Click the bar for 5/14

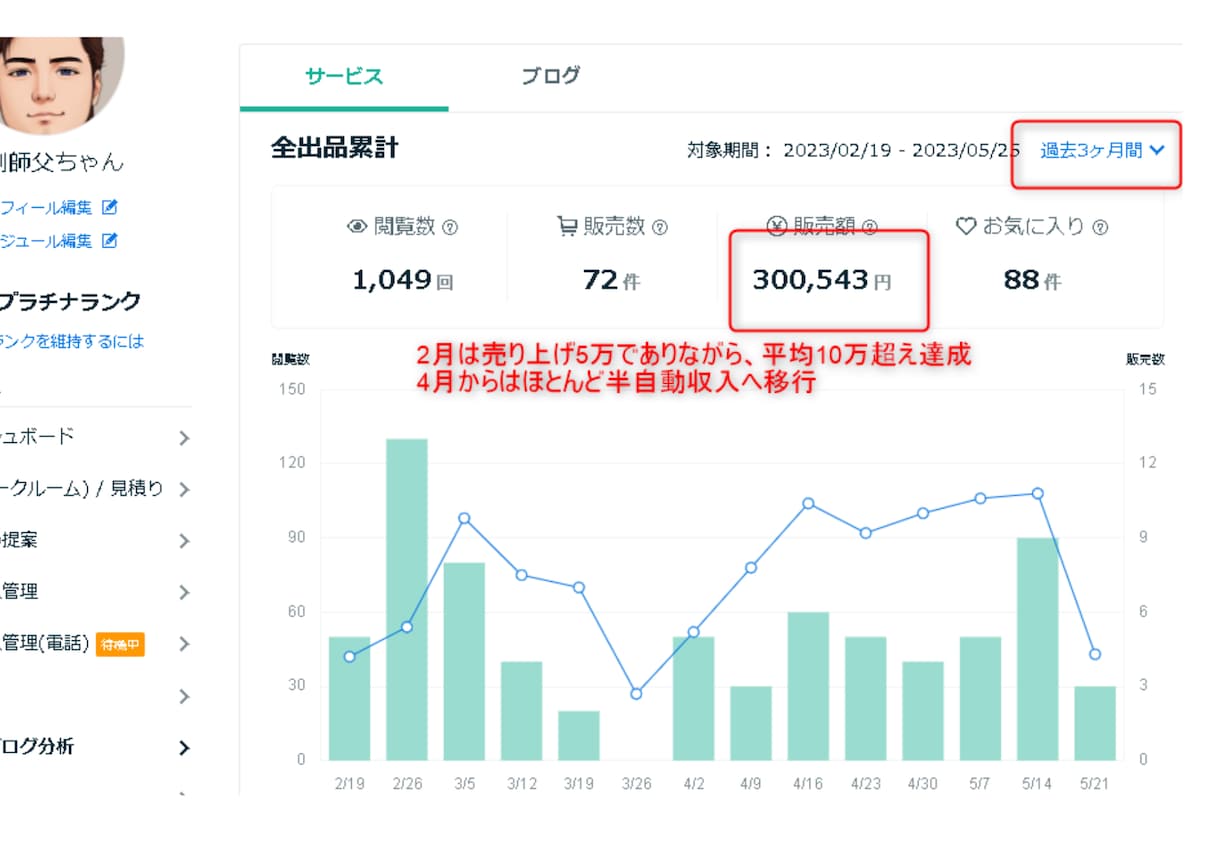[1038, 649]
